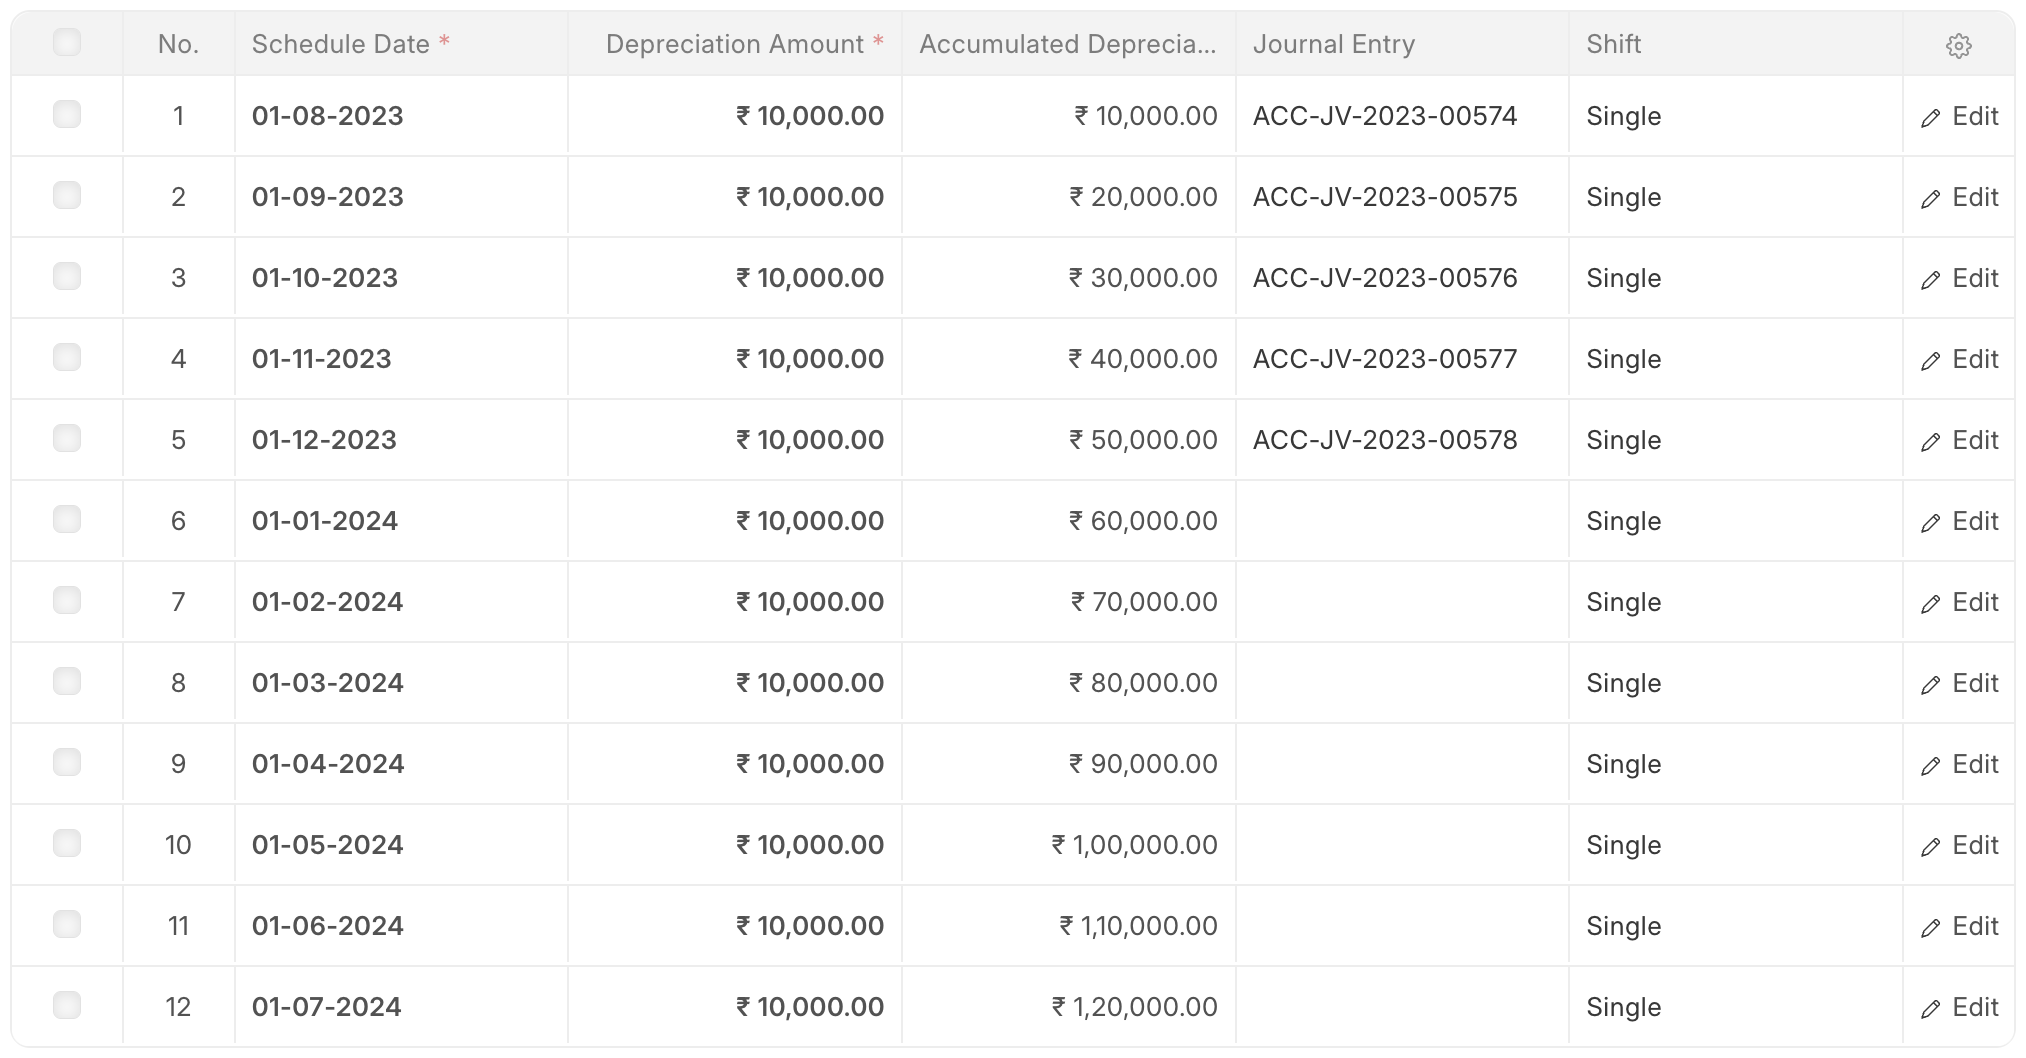Check the checkbox for row 2
The width and height of the screenshot is (2026, 1058).
click(x=67, y=195)
